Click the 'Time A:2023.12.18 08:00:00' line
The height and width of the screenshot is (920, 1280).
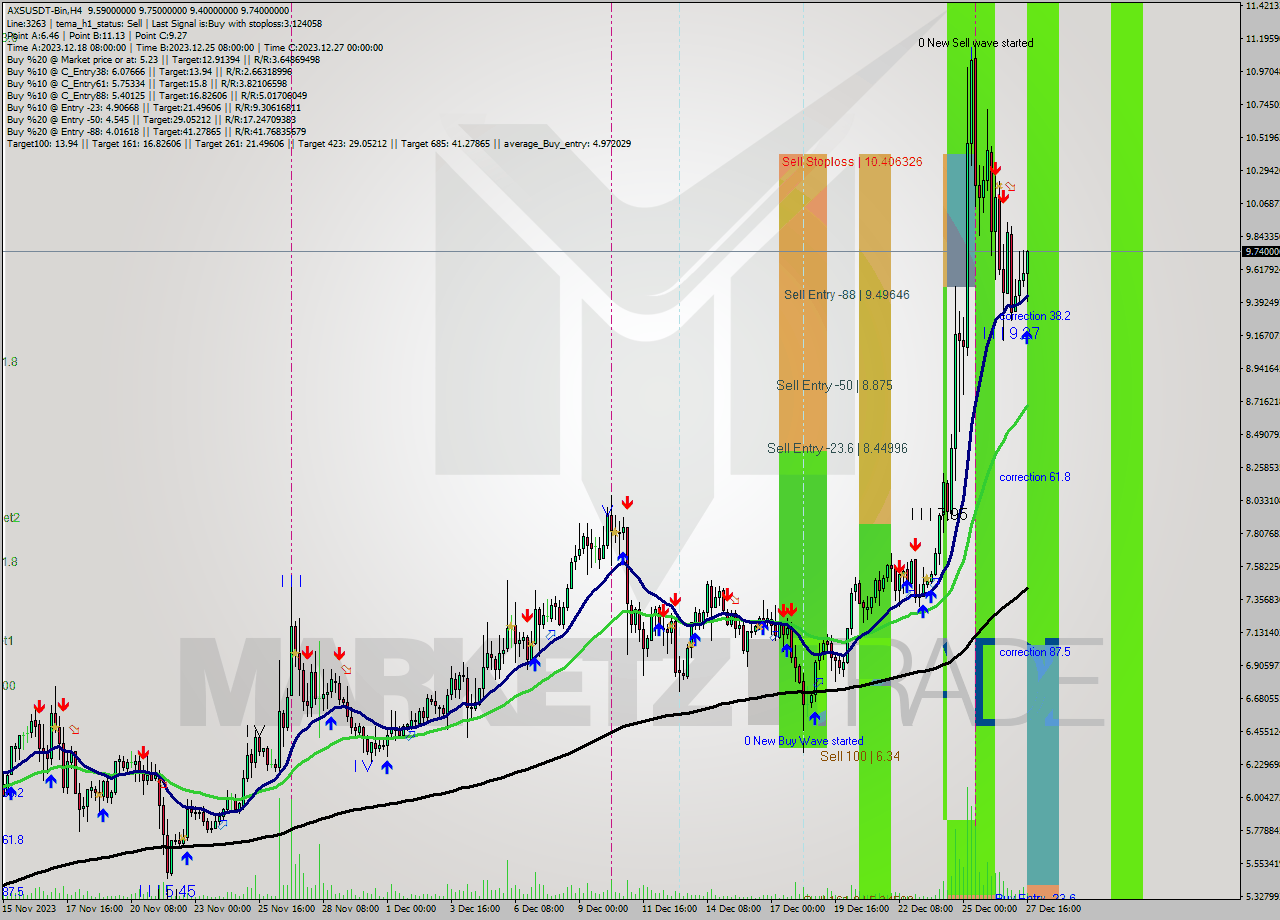pos(195,47)
